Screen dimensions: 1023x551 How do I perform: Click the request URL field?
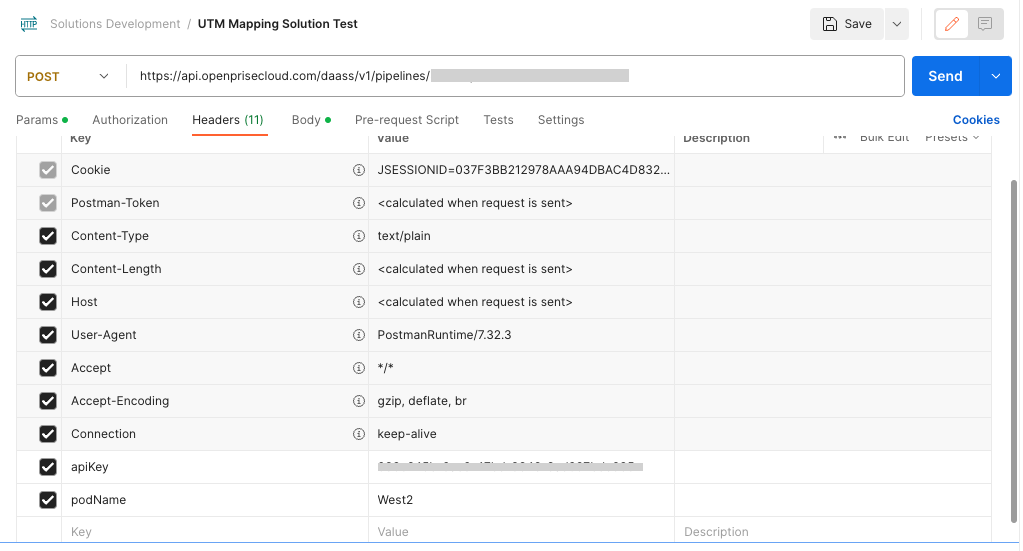(515, 76)
